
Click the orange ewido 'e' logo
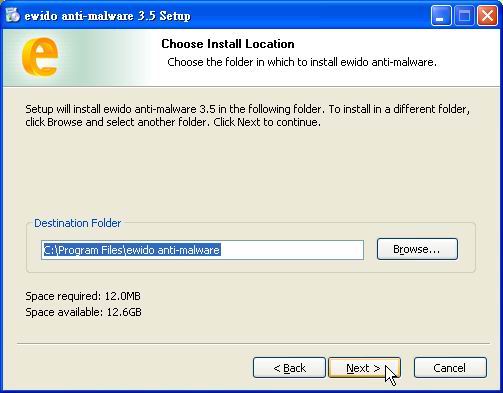pos(40,56)
